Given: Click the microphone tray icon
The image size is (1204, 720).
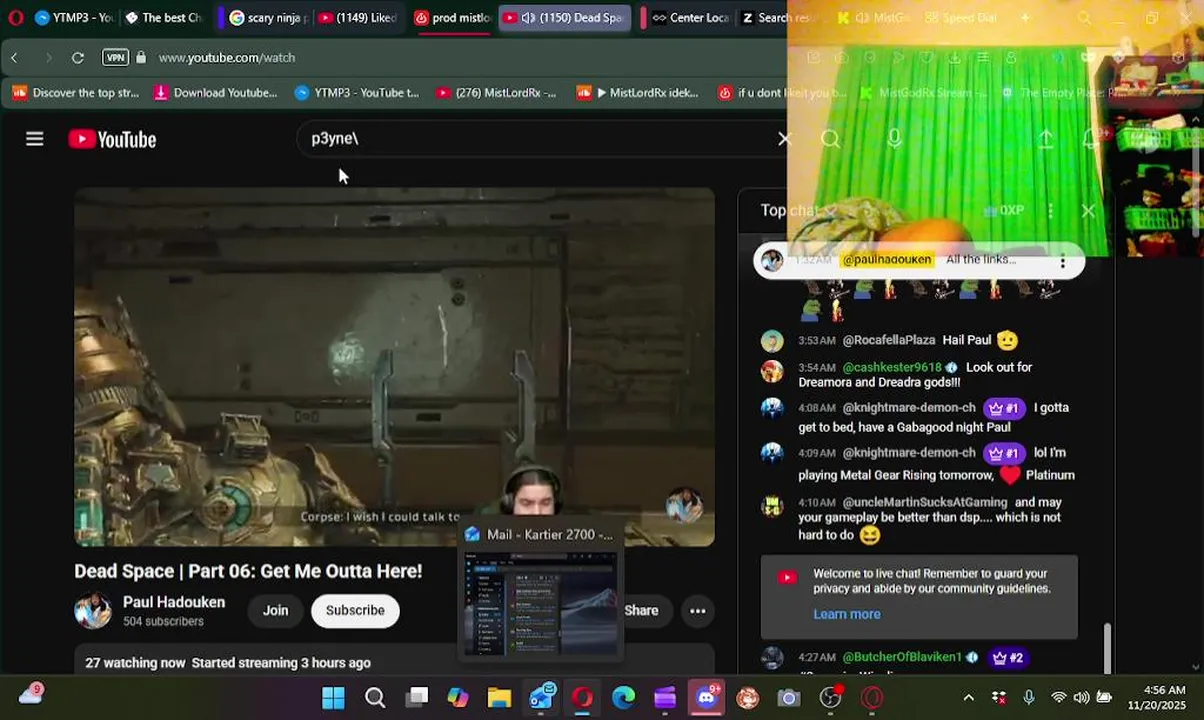Looking at the screenshot, I should (x=1029, y=697).
